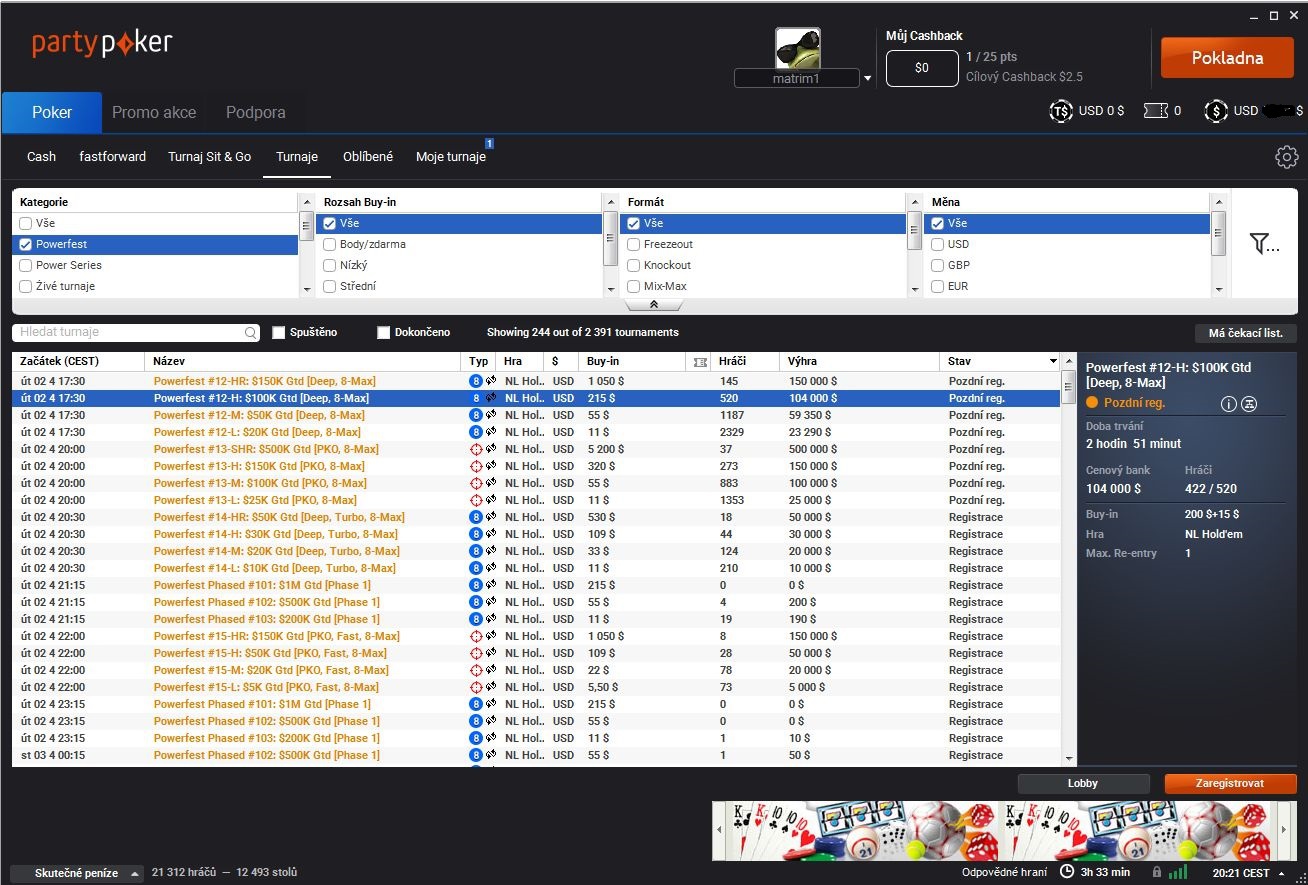The image size is (1308, 885).
Task: Click the tournament dollars T$ chip icon
Action: click(x=1061, y=111)
